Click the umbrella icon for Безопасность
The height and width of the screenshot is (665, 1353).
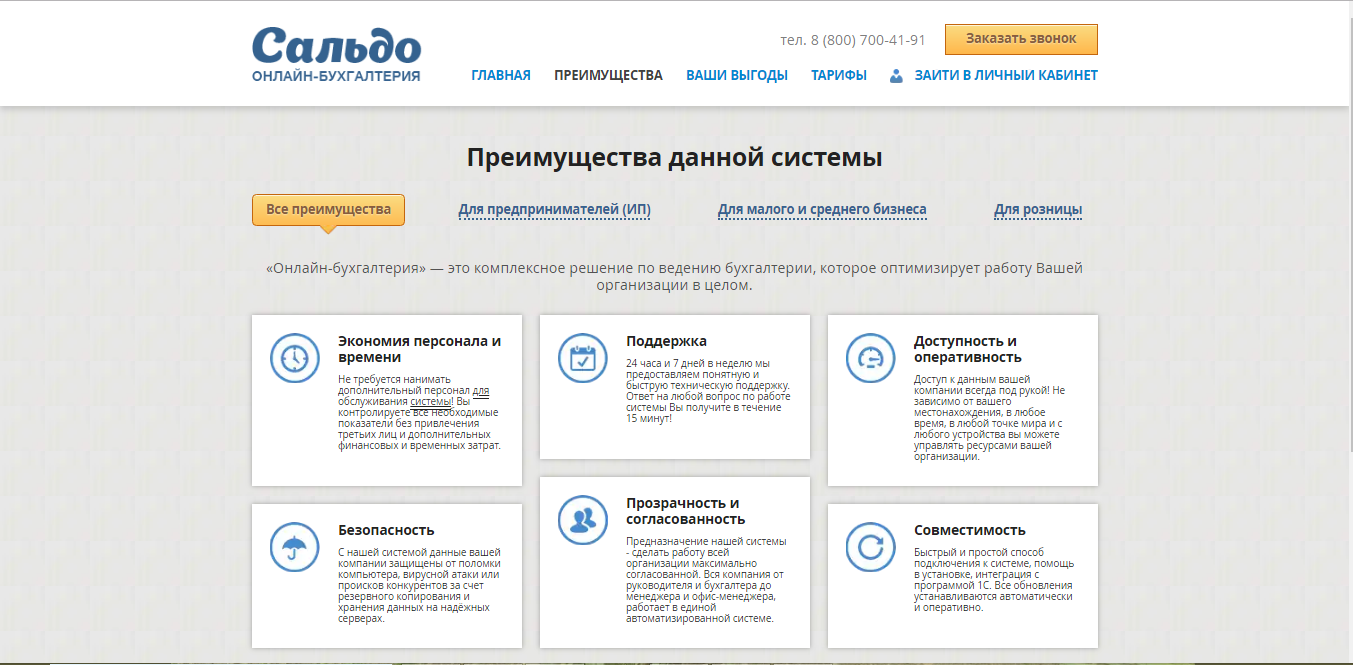[294, 547]
